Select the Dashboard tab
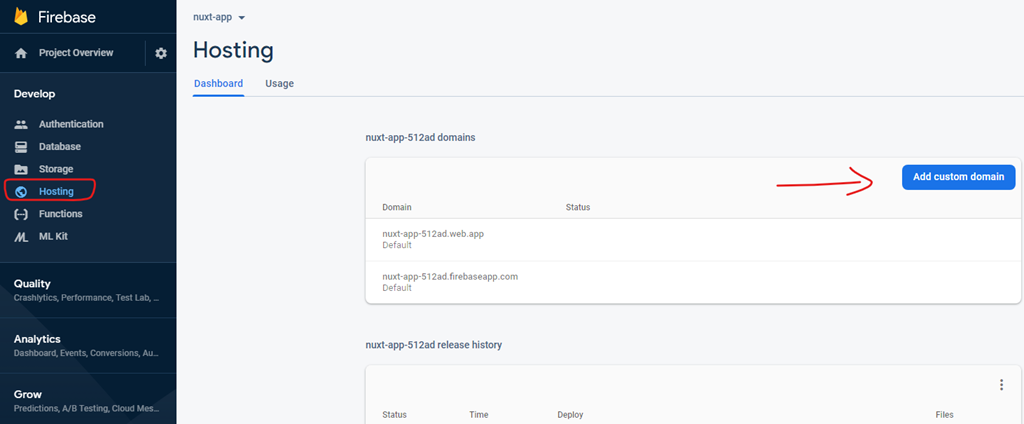 click(x=218, y=84)
